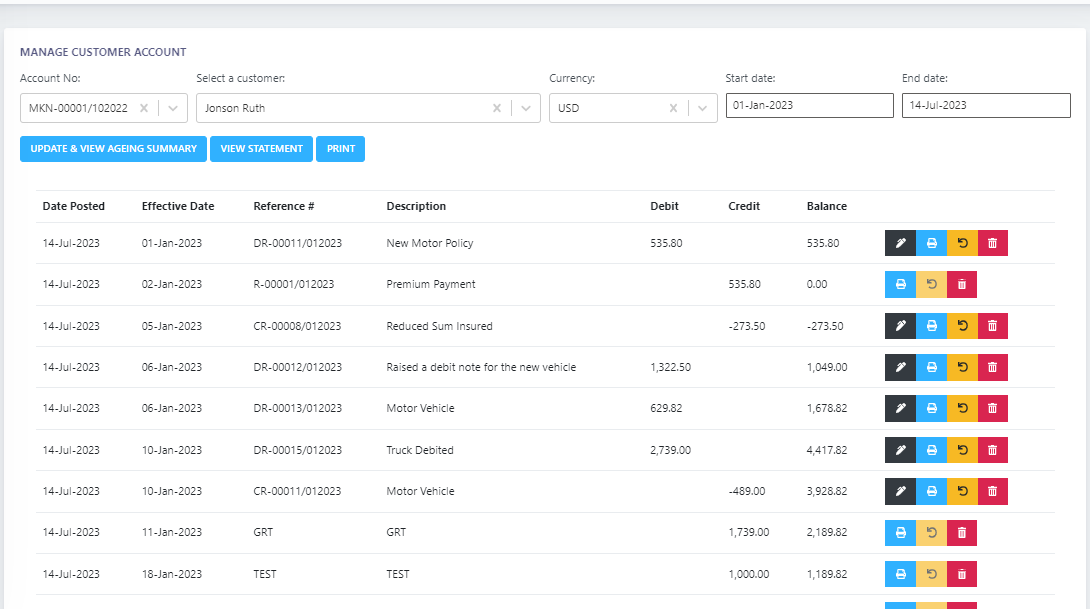1090x609 pixels.
Task: Click the -489.00 credit amount
Action: click(x=747, y=492)
